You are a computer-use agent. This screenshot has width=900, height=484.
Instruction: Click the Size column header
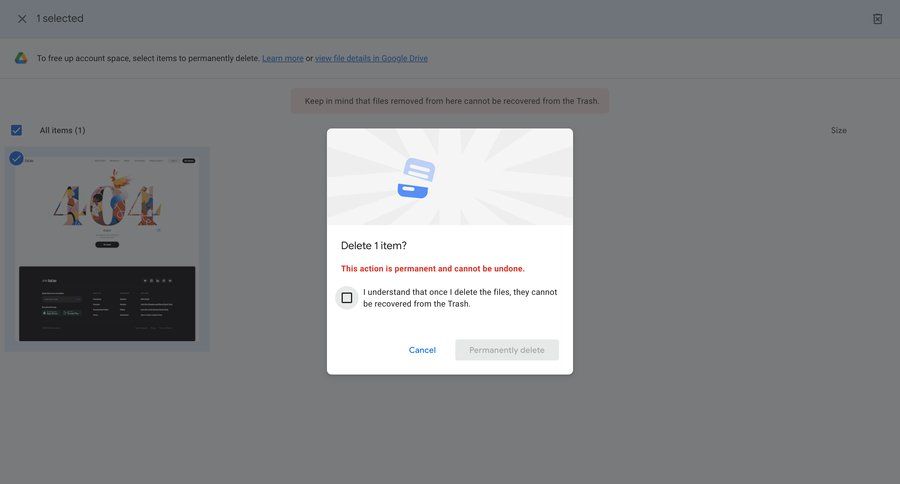838,131
